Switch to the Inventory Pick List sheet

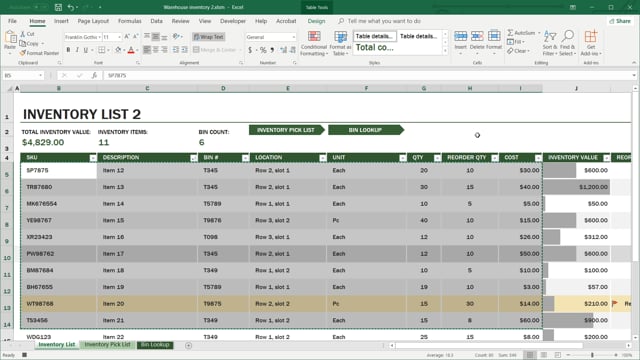pyautogui.click(x=107, y=345)
